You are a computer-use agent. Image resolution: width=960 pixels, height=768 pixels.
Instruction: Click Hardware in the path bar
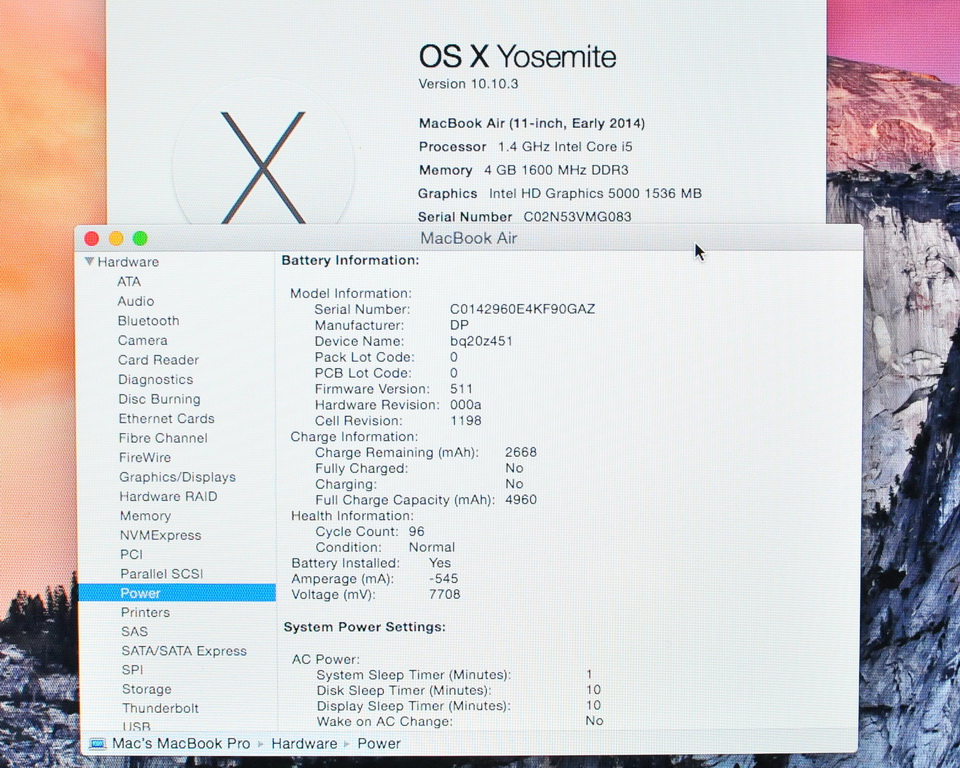pos(304,744)
